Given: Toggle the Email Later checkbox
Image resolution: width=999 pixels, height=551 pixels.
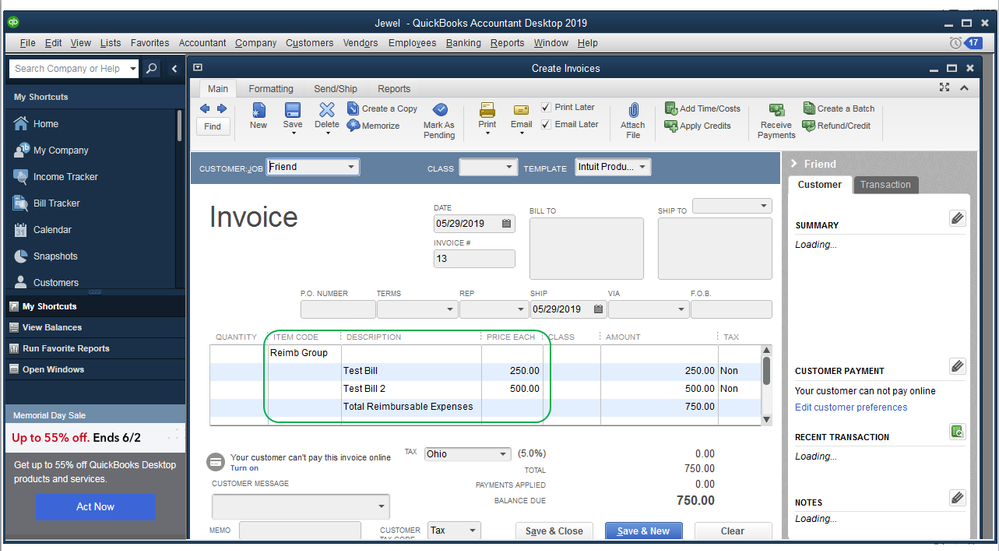Looking at the screenshot, I should (x=546, y=124).
